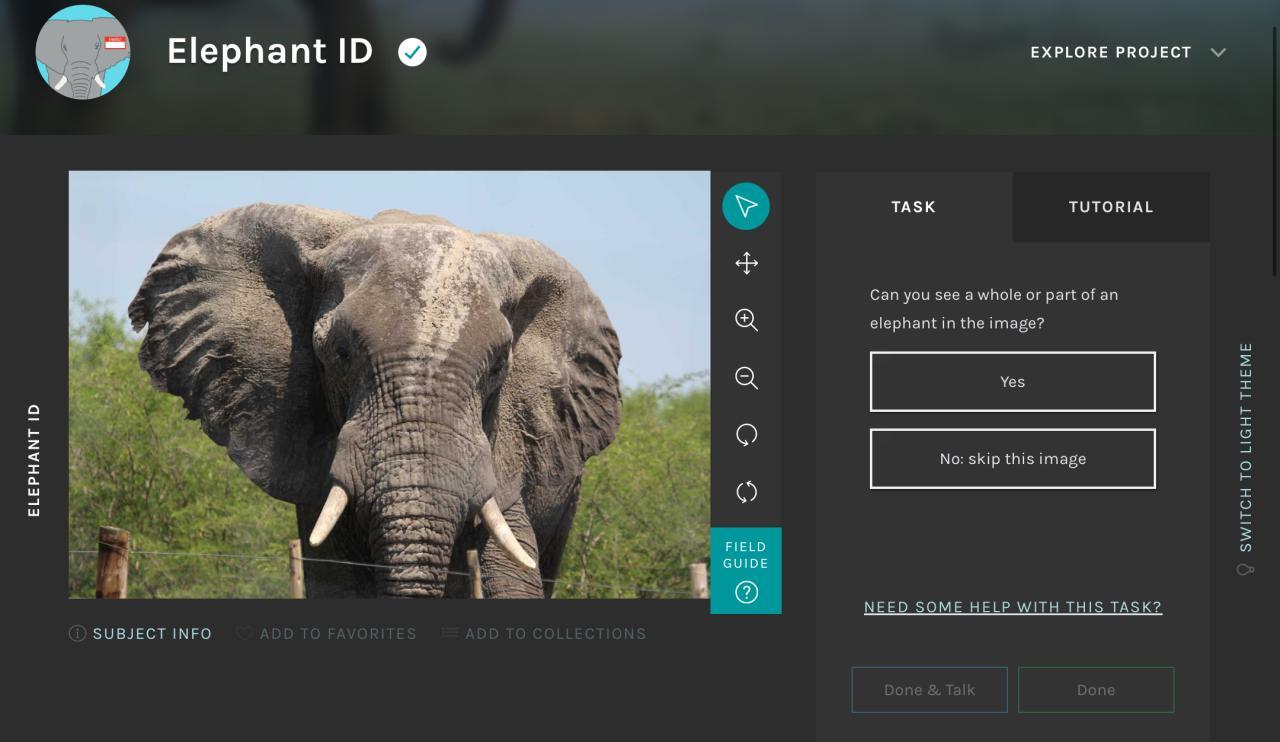Switch to the Tutorial tab
This screenshot has width=1280, height=742.
click(x=1110, y=207)
